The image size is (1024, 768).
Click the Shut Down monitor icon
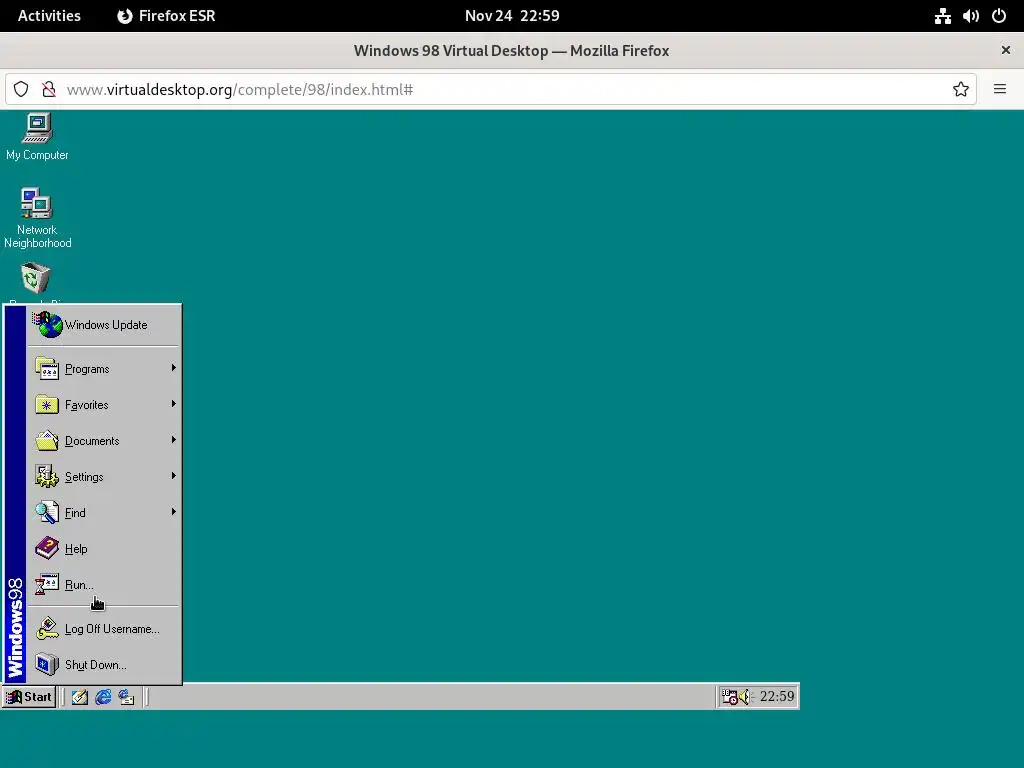pos(47,665)
